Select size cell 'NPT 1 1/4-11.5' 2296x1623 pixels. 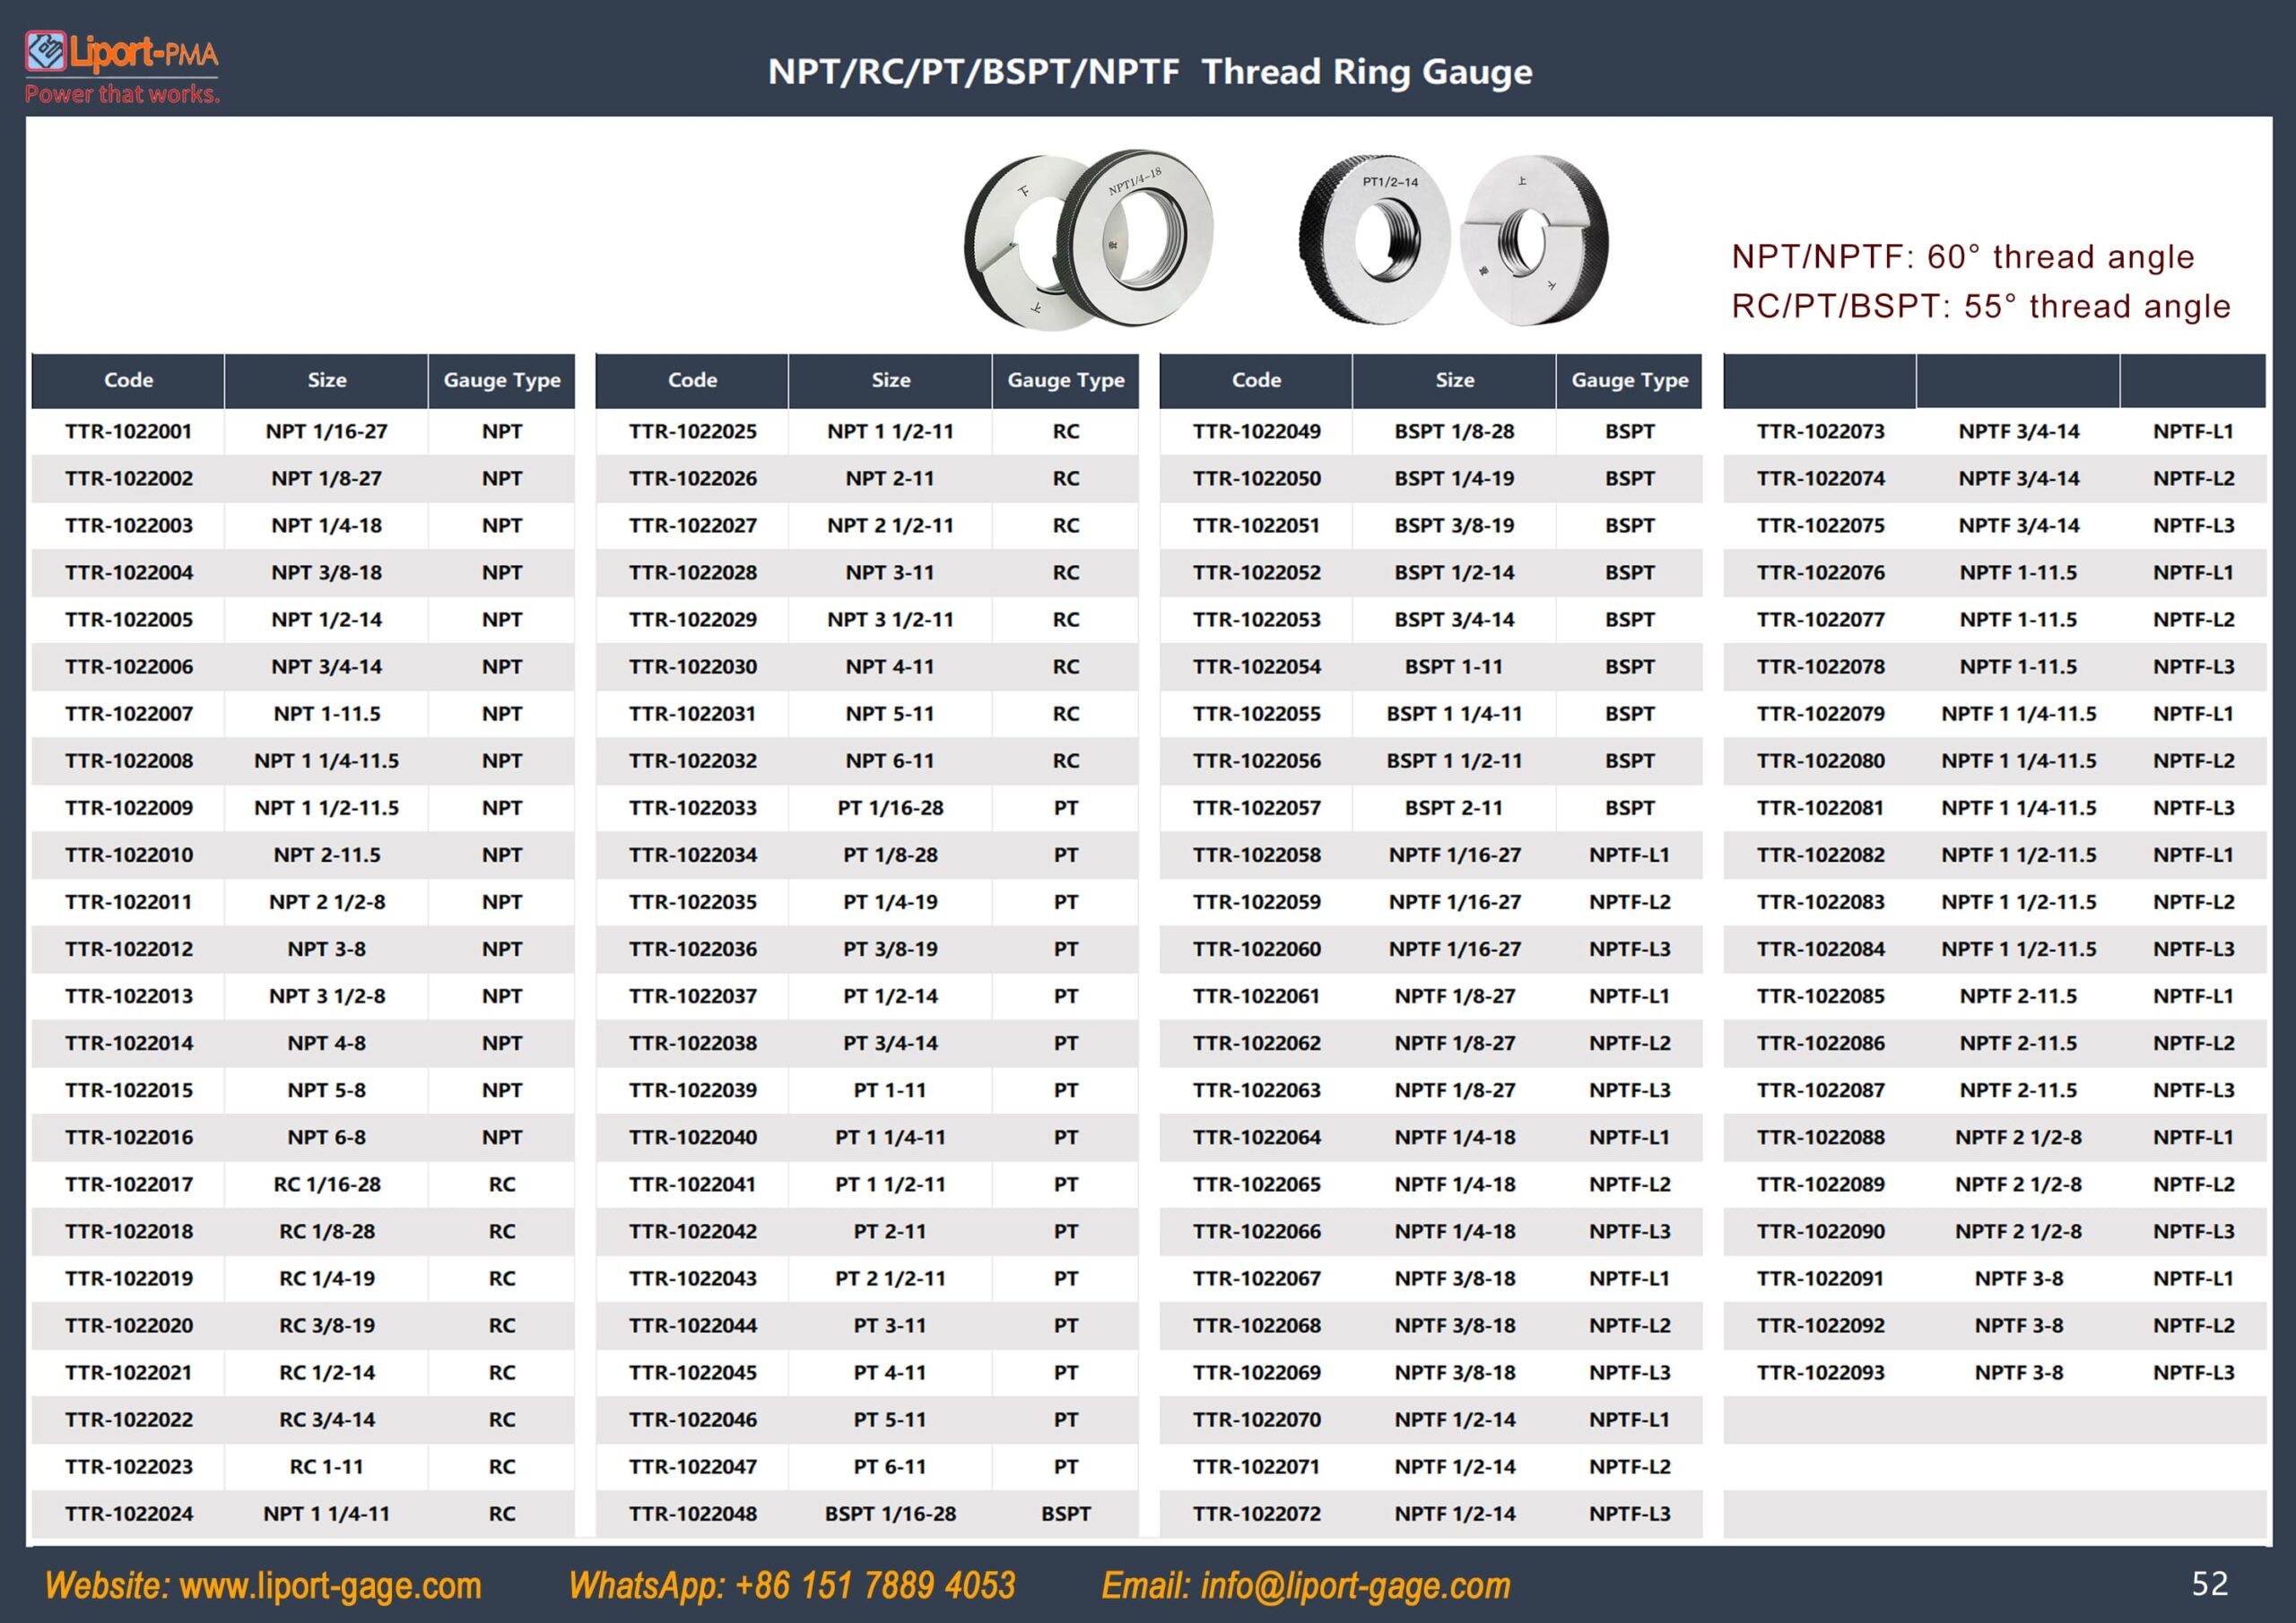tap(326, 760)
